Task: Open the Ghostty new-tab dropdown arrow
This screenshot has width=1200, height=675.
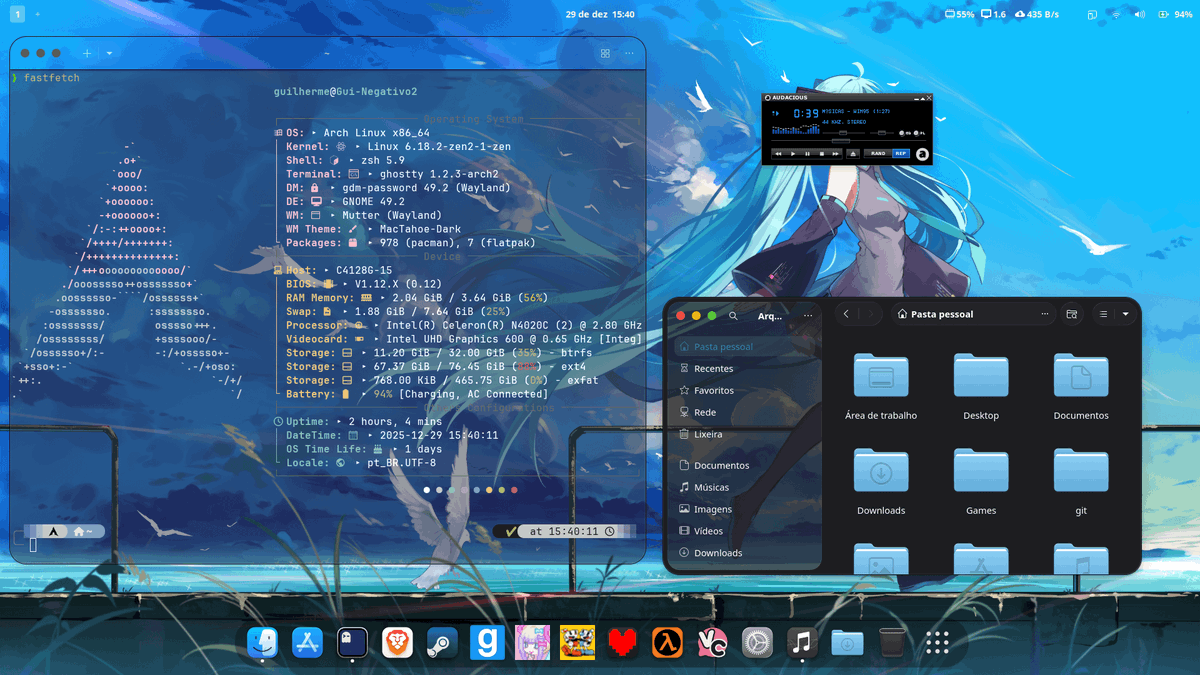Action: [x=109, y=53]
